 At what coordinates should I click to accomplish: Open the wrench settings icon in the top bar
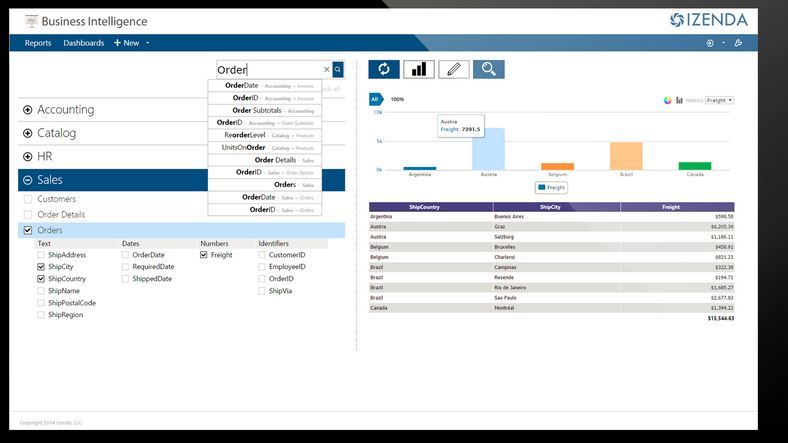point(738,43)
